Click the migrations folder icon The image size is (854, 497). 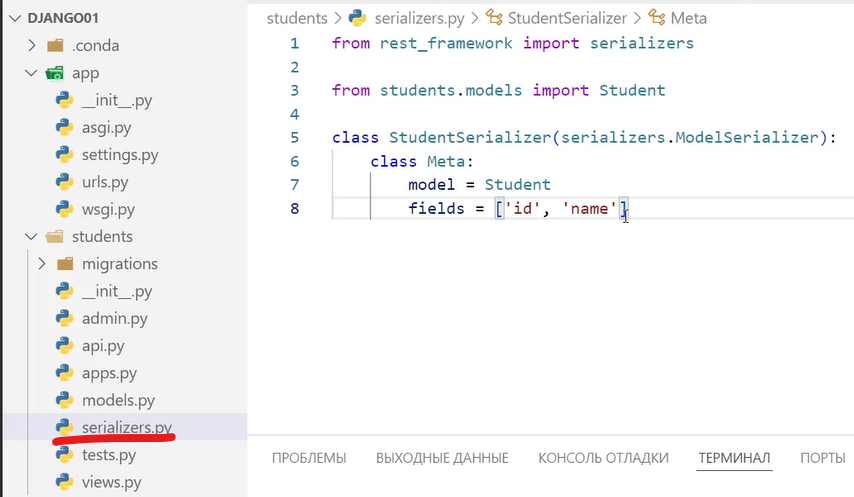point(65,264)
